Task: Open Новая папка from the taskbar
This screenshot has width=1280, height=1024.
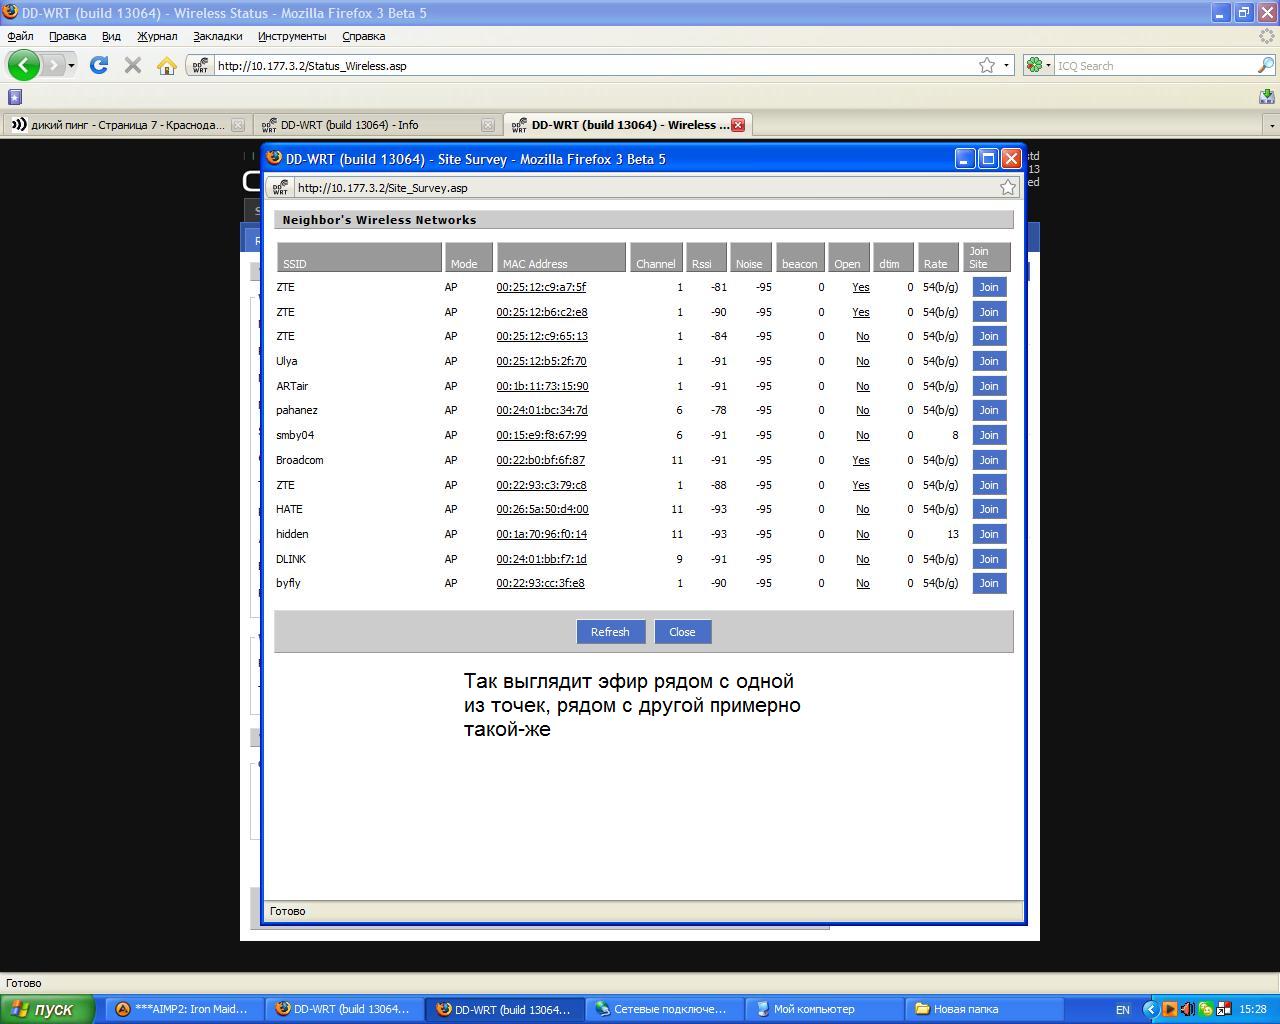Action: (982, 1009)
